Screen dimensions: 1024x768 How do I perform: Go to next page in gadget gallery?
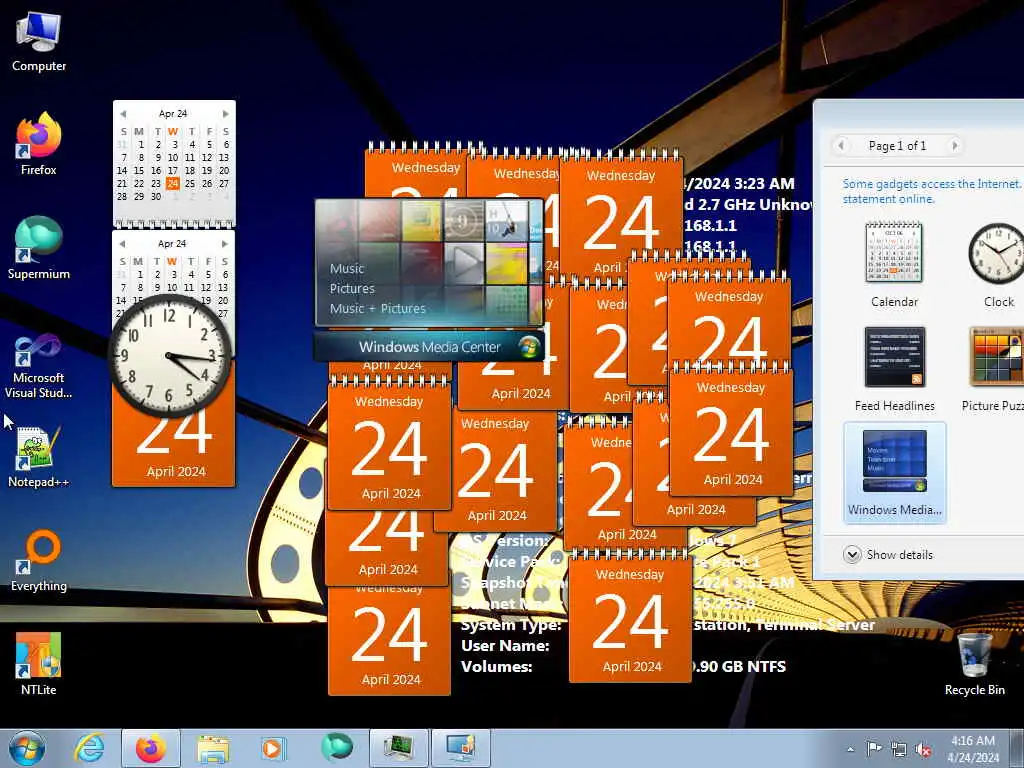tap(954, 146)
